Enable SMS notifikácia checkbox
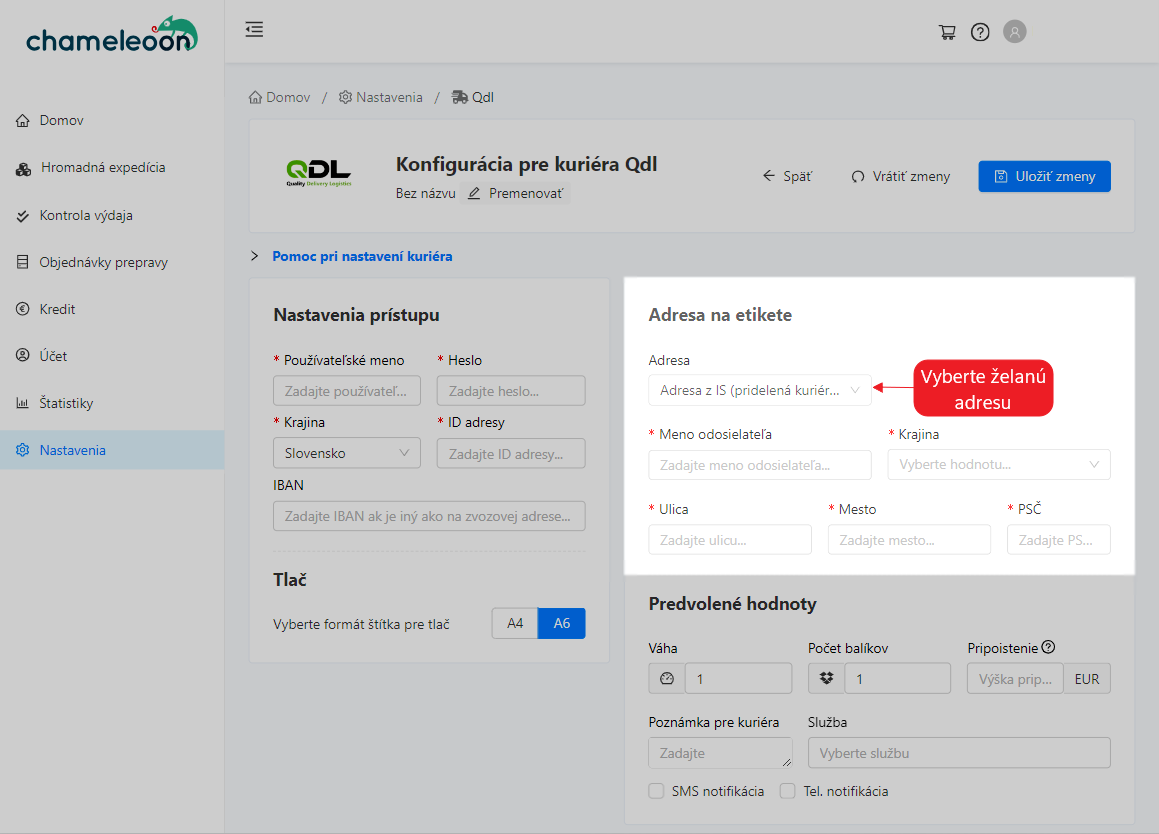This screenshot has height=834, width=1159. click(x=656, y=791)
